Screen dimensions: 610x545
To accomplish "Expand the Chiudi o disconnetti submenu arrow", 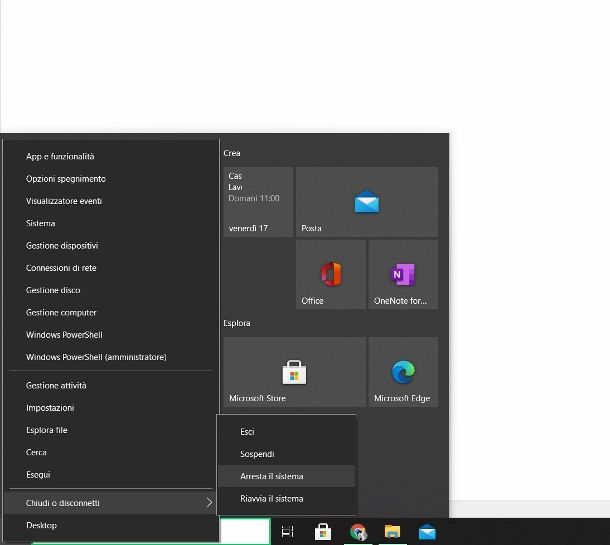I will coord(209,503).
